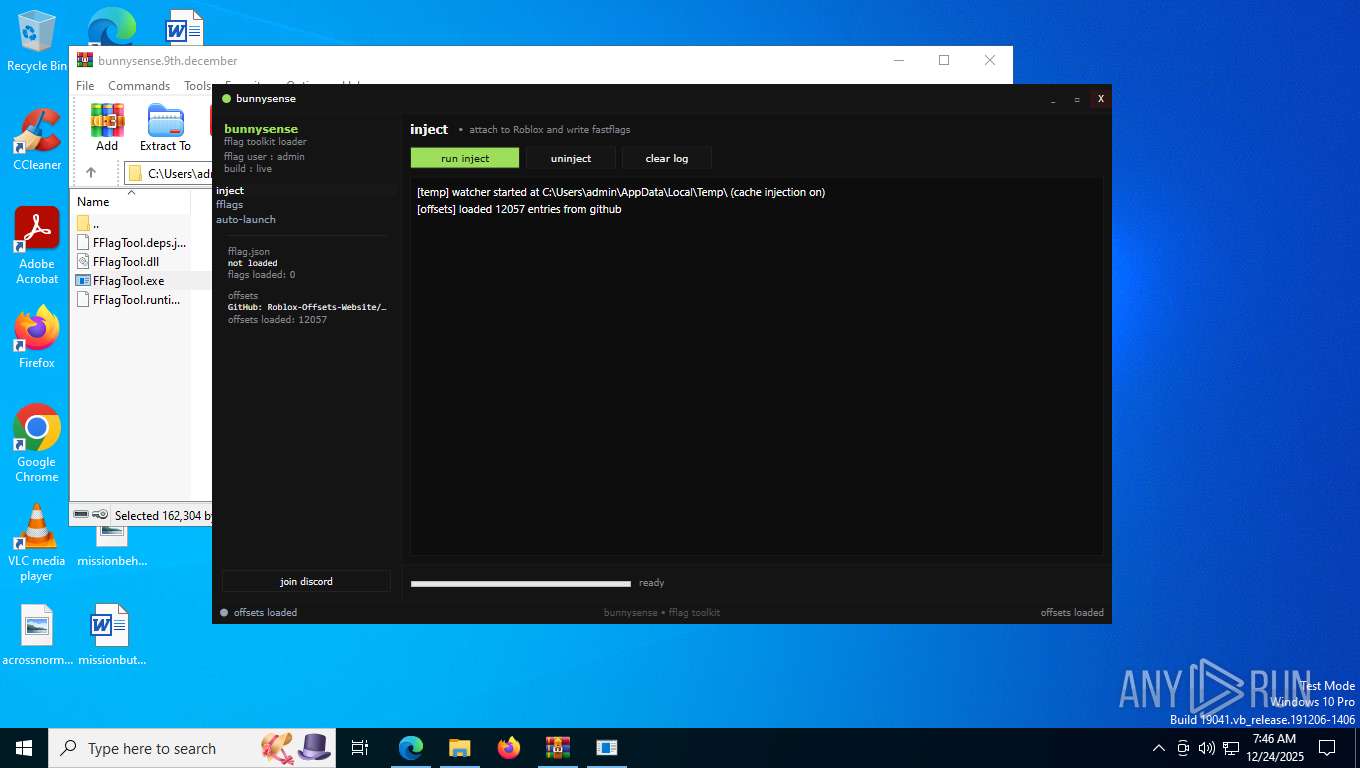
Task: Go up one folder in WinRAR
Action: [x=91, y=173]
